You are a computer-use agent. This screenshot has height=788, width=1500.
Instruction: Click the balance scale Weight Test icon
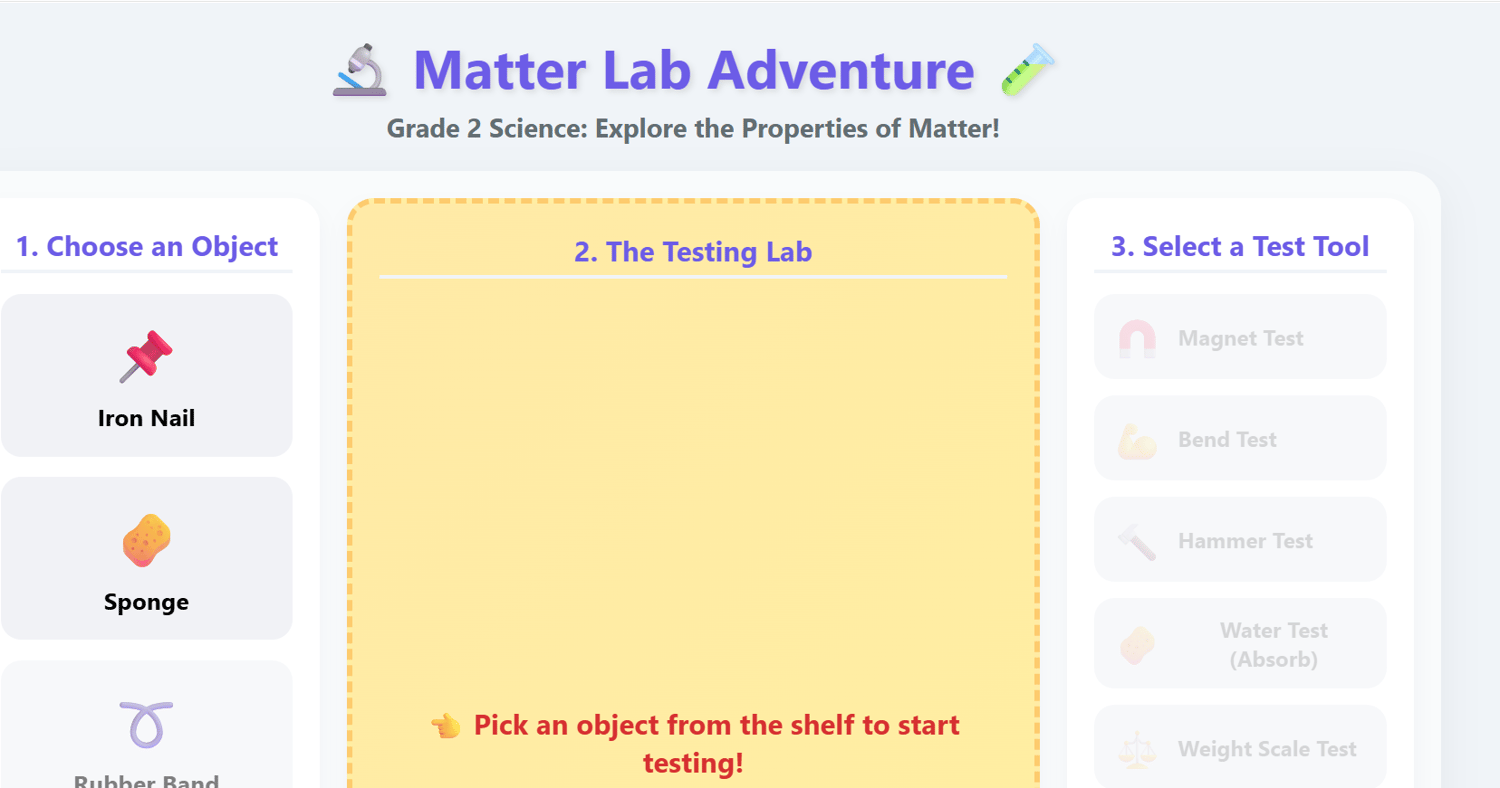pyautogui.click(x=1137, y=749)
